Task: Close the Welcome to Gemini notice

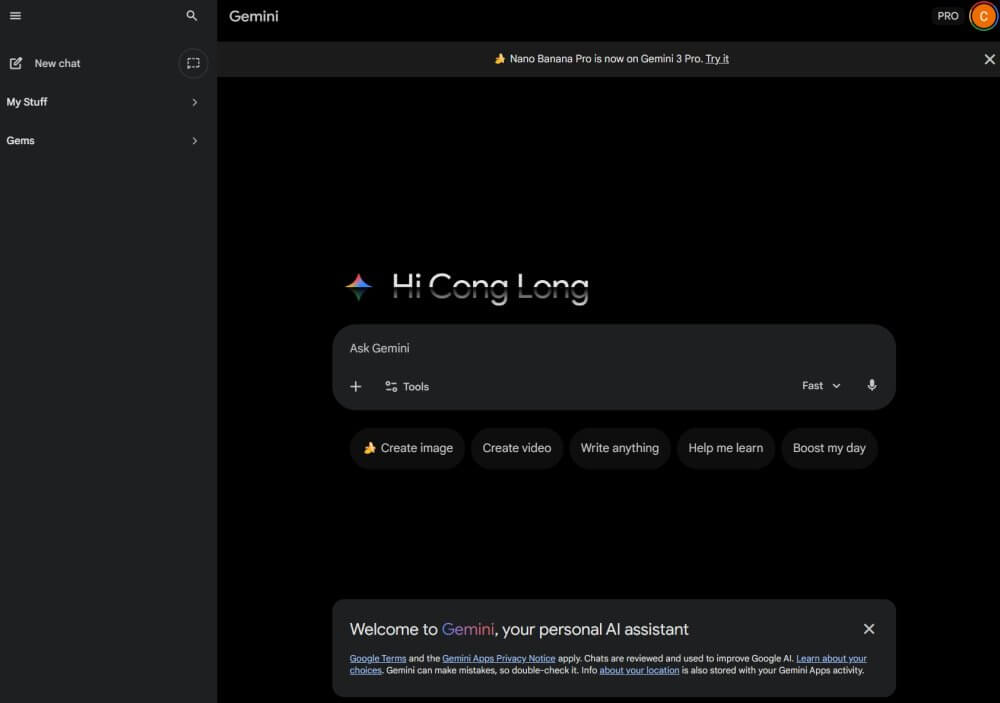Action: [869, 629]
